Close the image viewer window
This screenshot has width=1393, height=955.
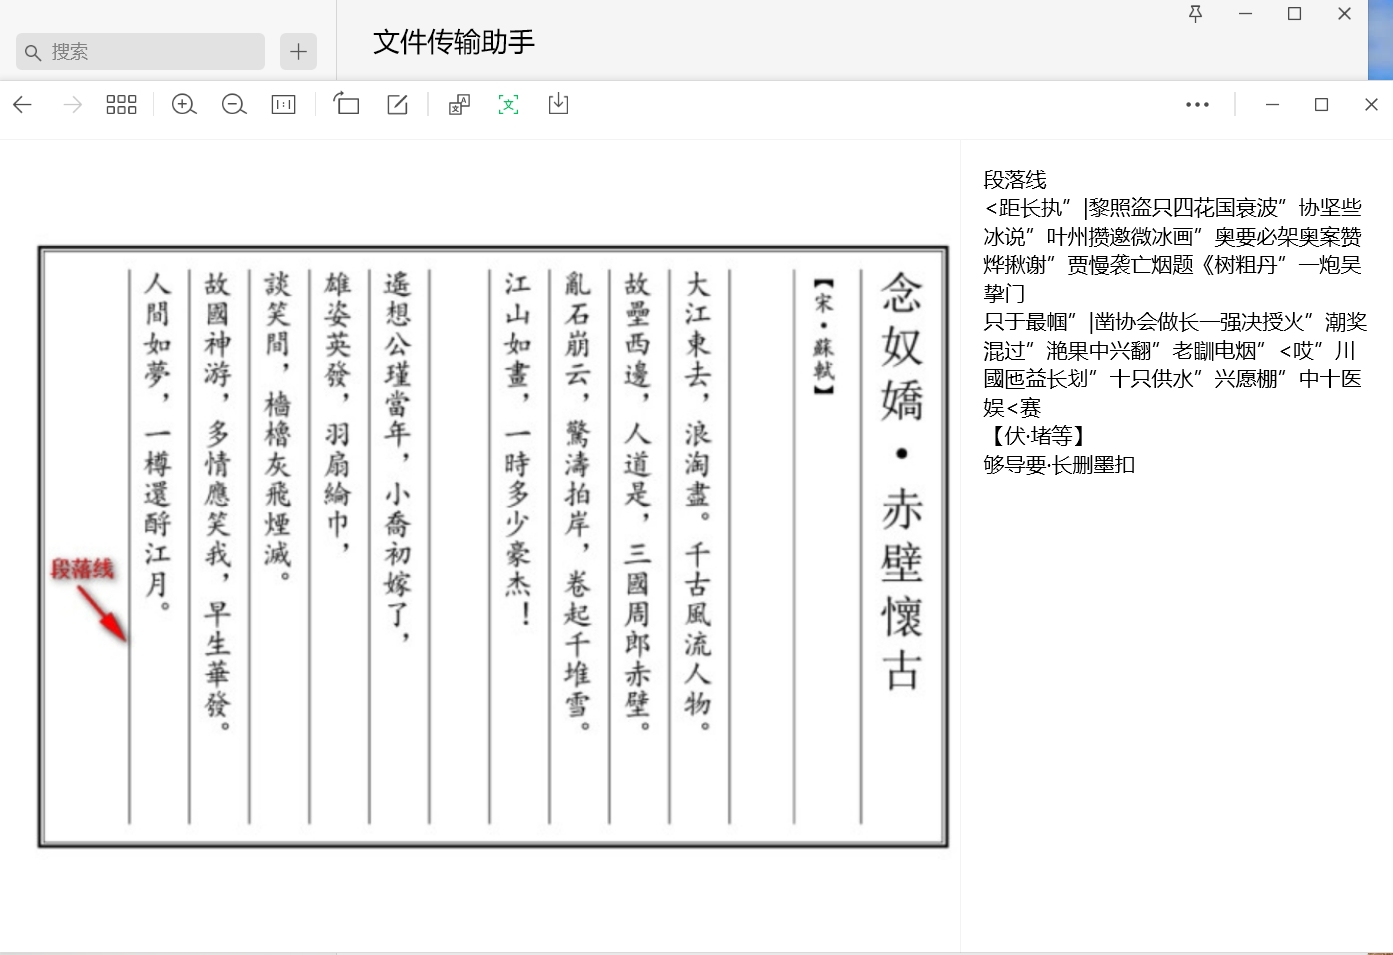(x=1371, y=105)
